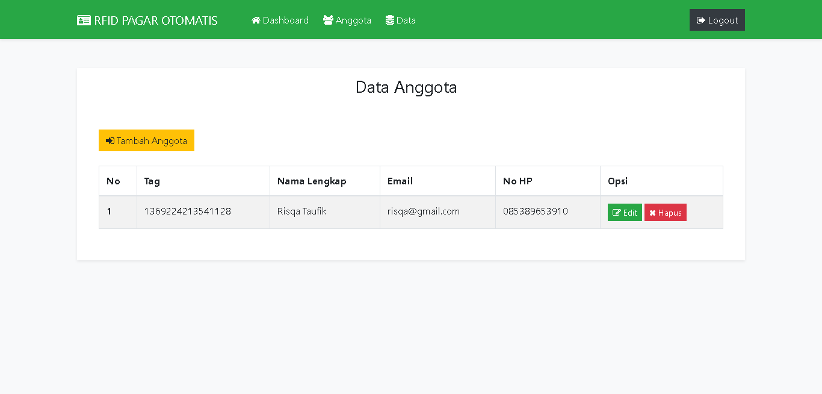The height and width of the screenshot is (394, 822).
Task: Click the name Risqa Taufik
Action: click(x=302, y=212)
